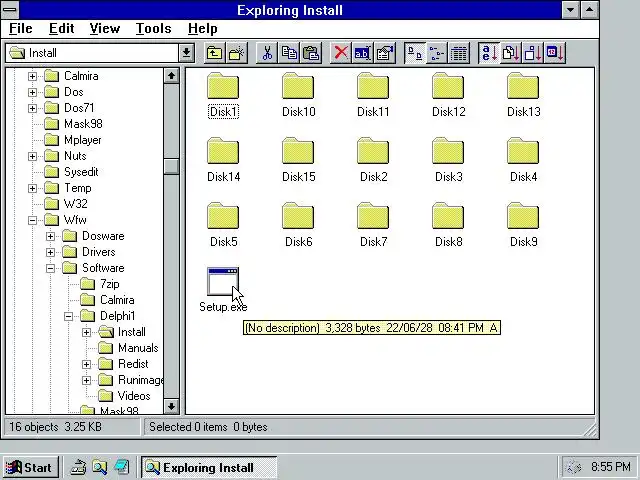The image size is (640, 480).
Task: Expand the Drivers tree node
Action: [50, 252]
